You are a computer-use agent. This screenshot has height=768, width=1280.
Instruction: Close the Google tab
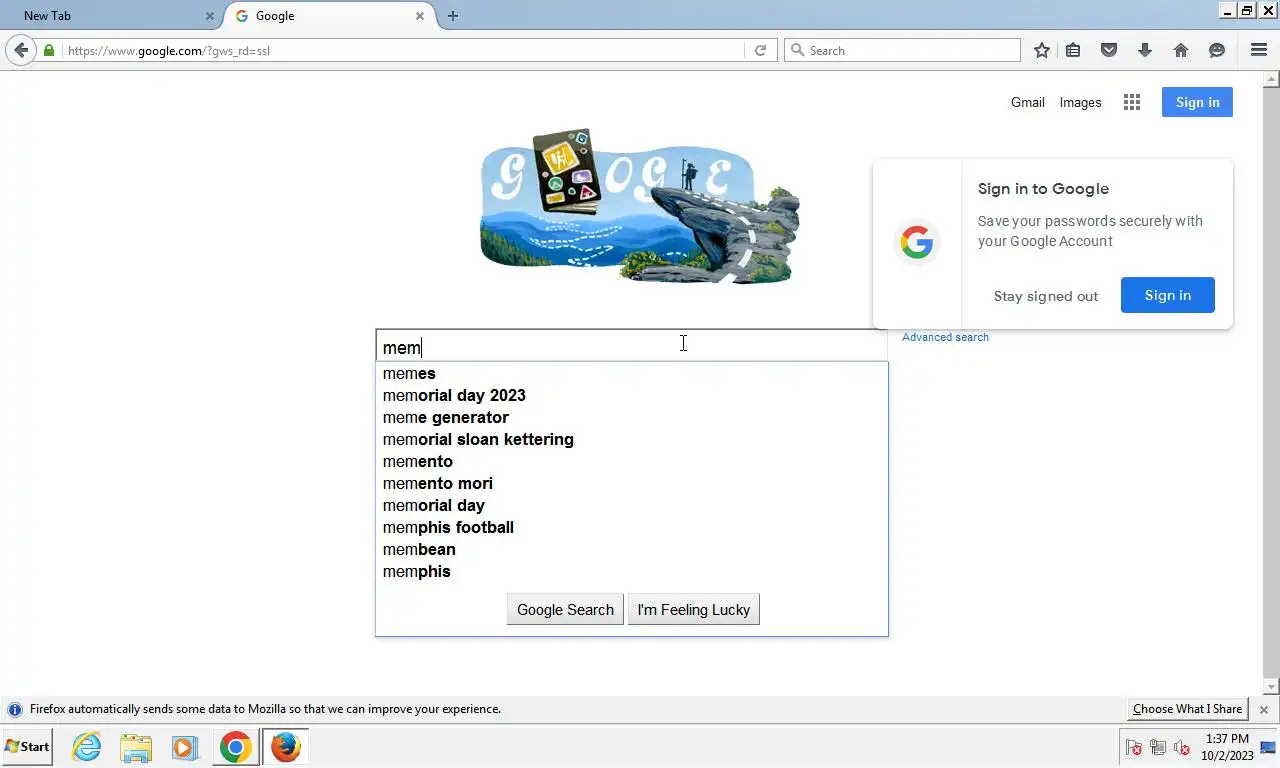420,16
